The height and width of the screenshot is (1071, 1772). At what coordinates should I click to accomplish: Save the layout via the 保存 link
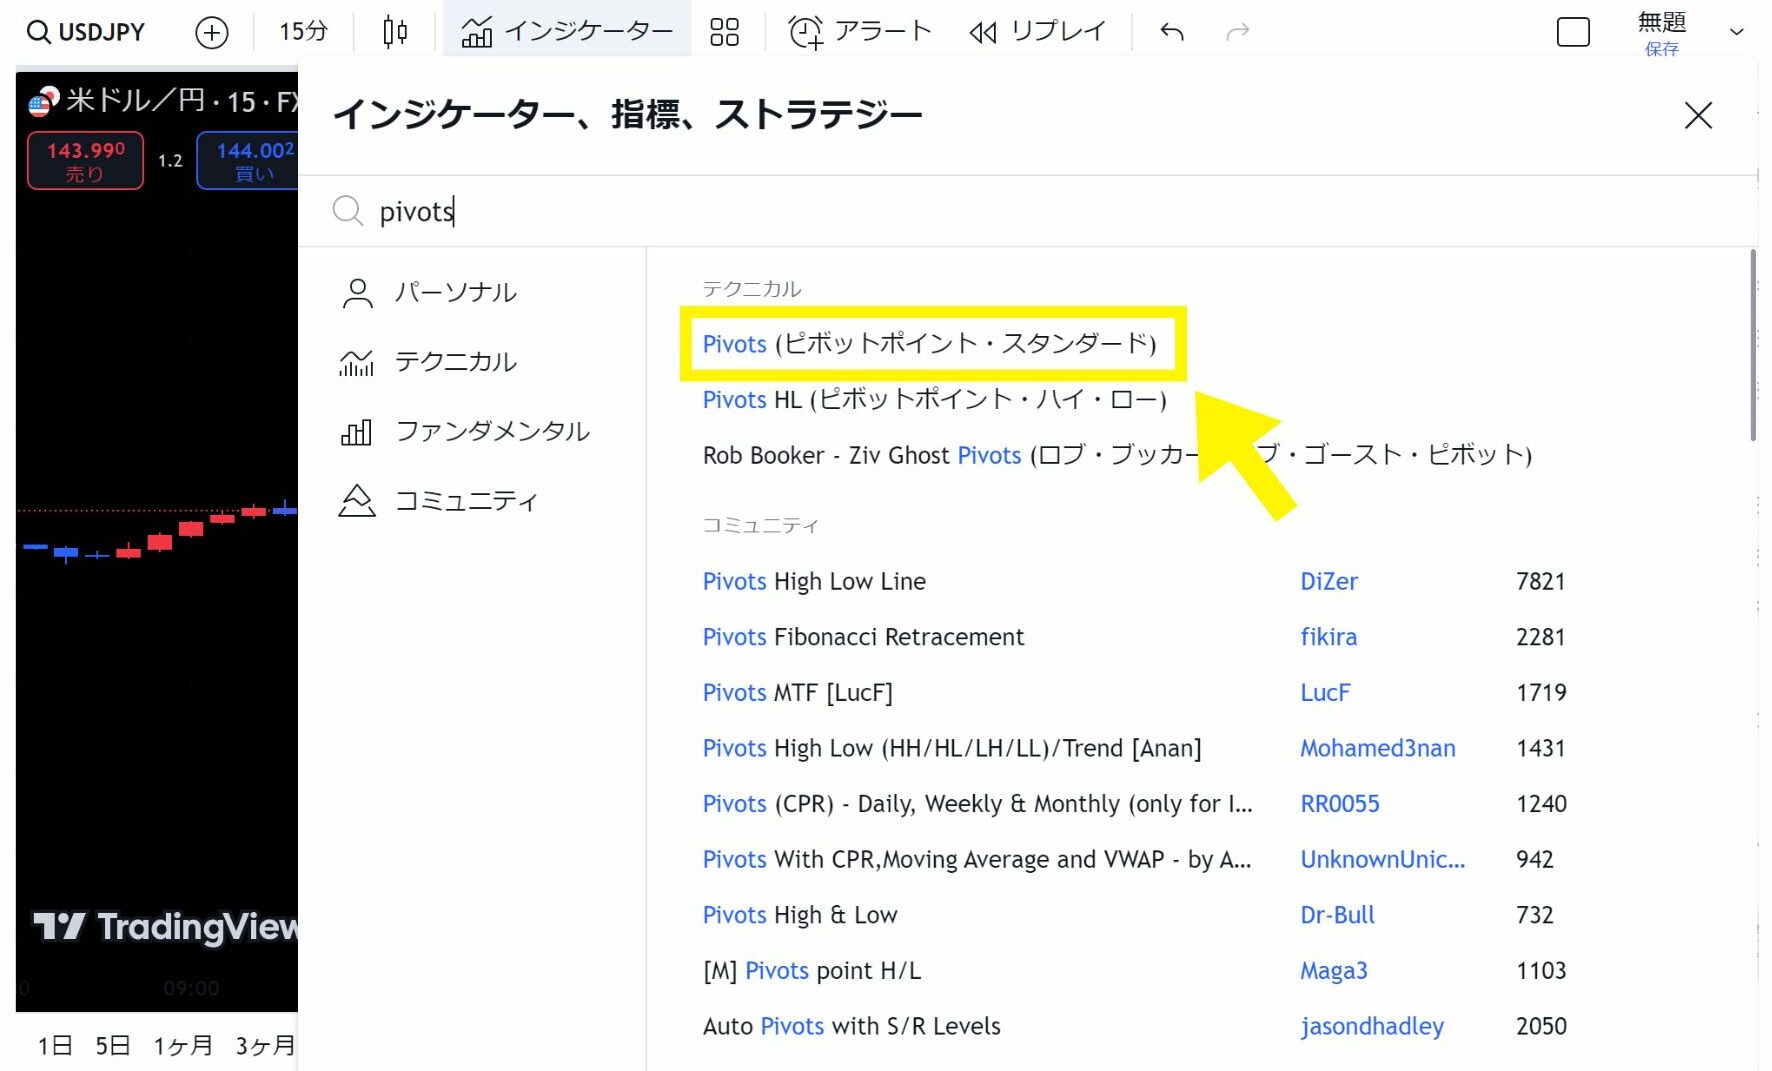coord(1661,48)
